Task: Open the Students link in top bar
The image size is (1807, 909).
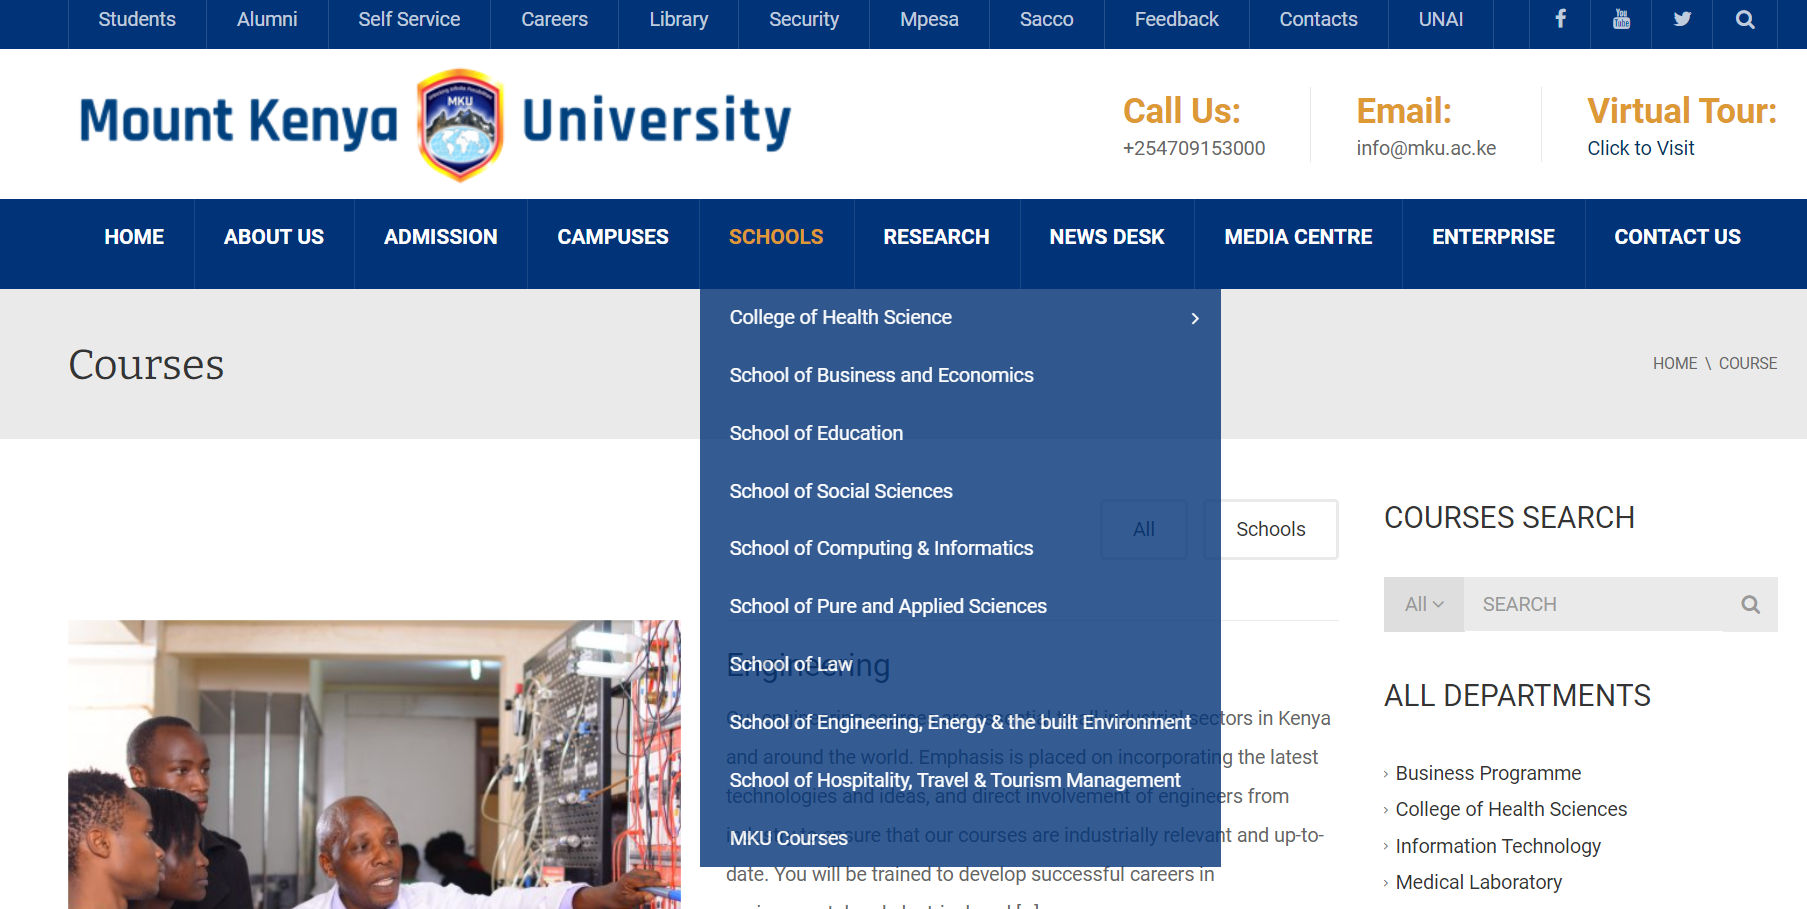Action: point(137,19)
